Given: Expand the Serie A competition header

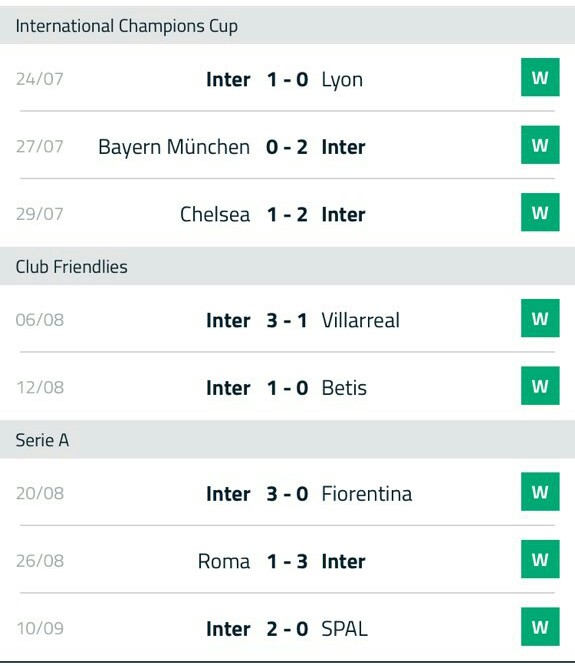Looking at the screenshot, I should [288, 440].
